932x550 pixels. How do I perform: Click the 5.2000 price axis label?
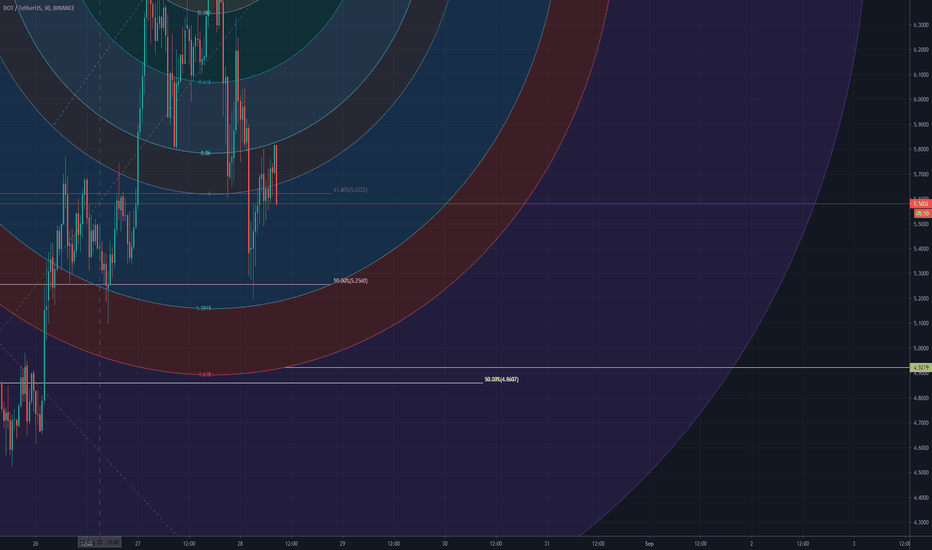[921, 299]
